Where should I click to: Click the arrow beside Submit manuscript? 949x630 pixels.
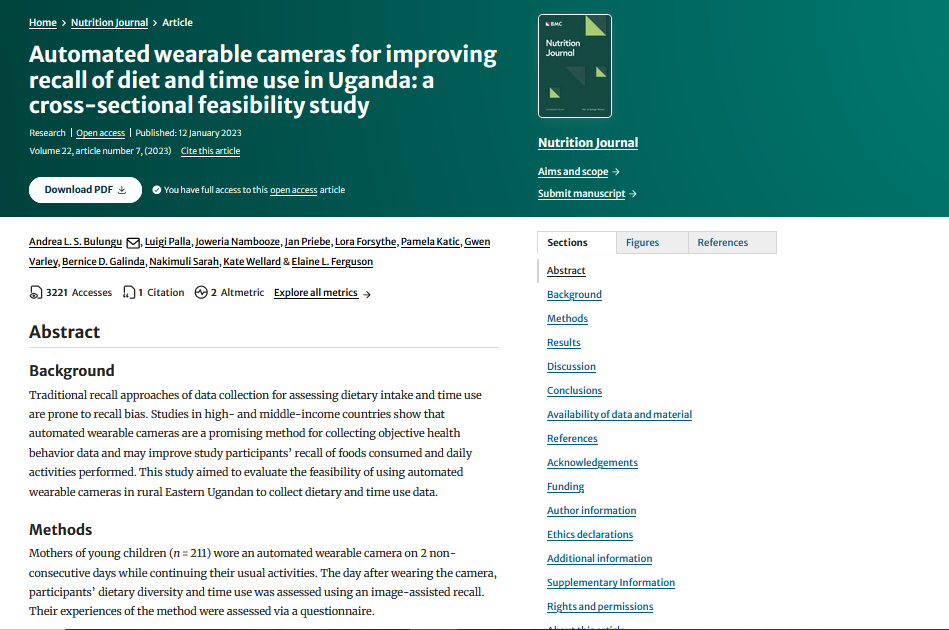pos(633,194)
